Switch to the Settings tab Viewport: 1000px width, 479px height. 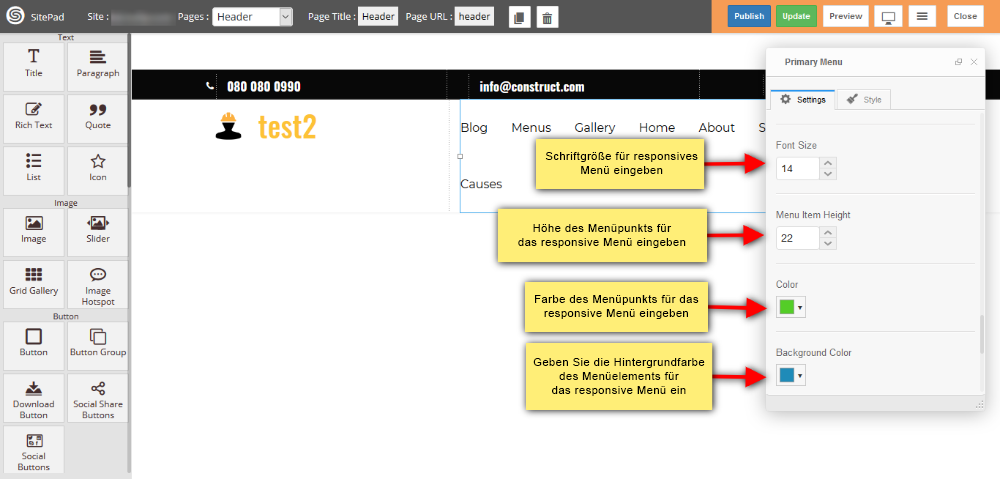(803, 99)
